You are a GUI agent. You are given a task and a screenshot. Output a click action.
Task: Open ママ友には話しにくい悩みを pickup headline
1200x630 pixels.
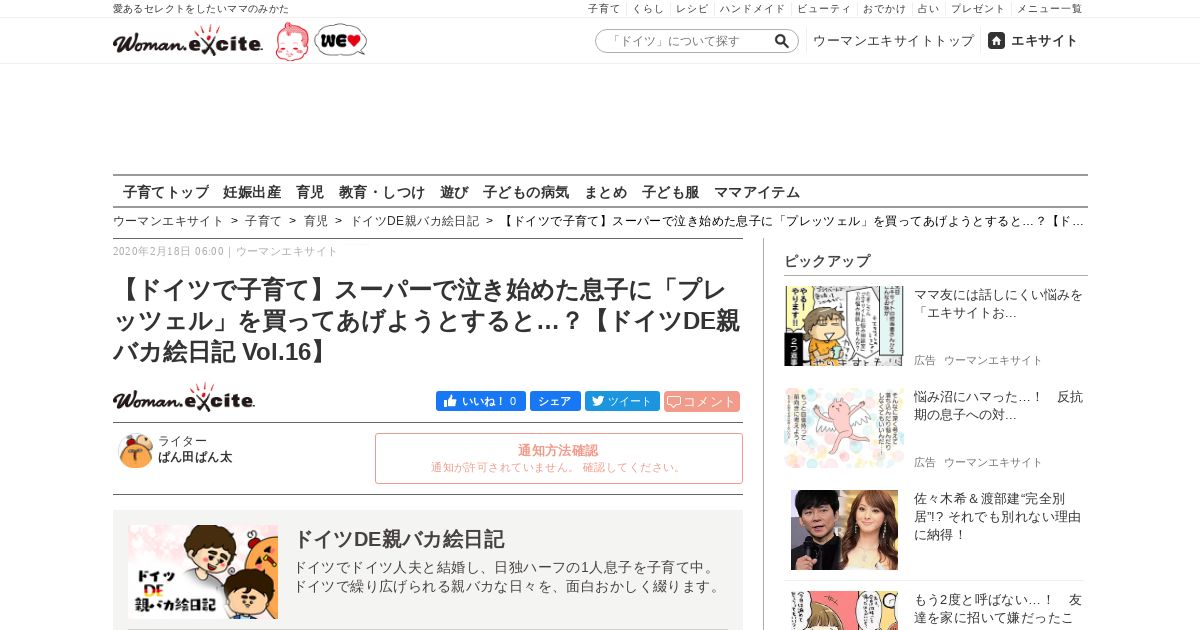[x=998, y=304]
